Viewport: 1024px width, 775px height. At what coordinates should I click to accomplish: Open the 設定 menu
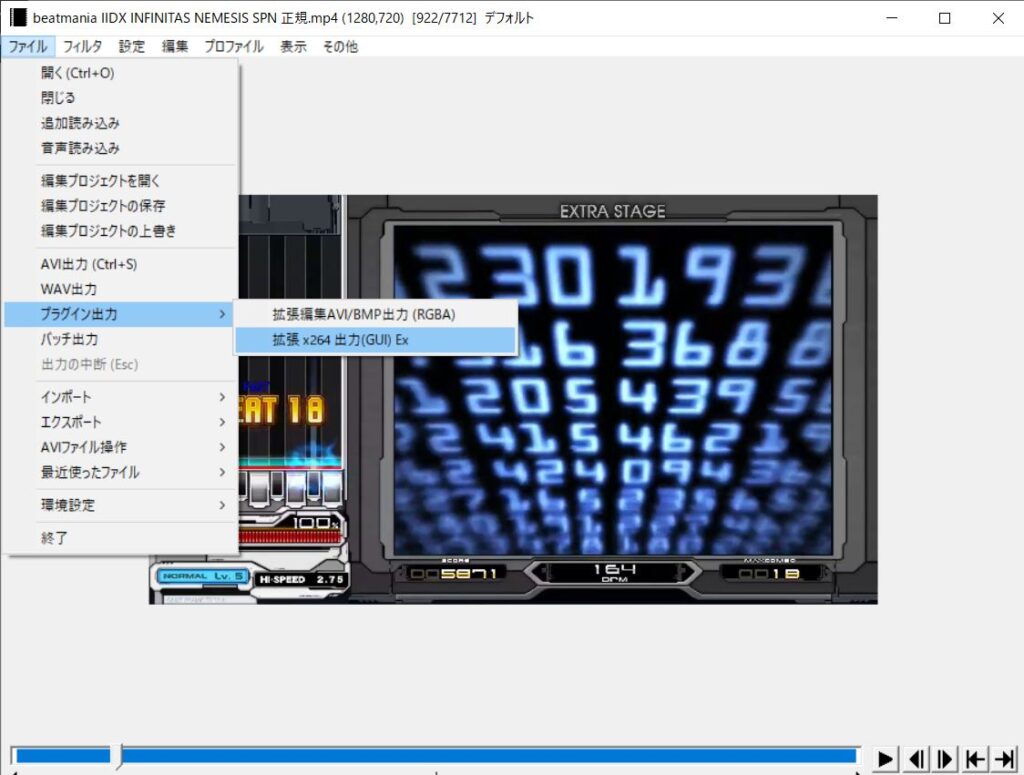click(131, 46)
